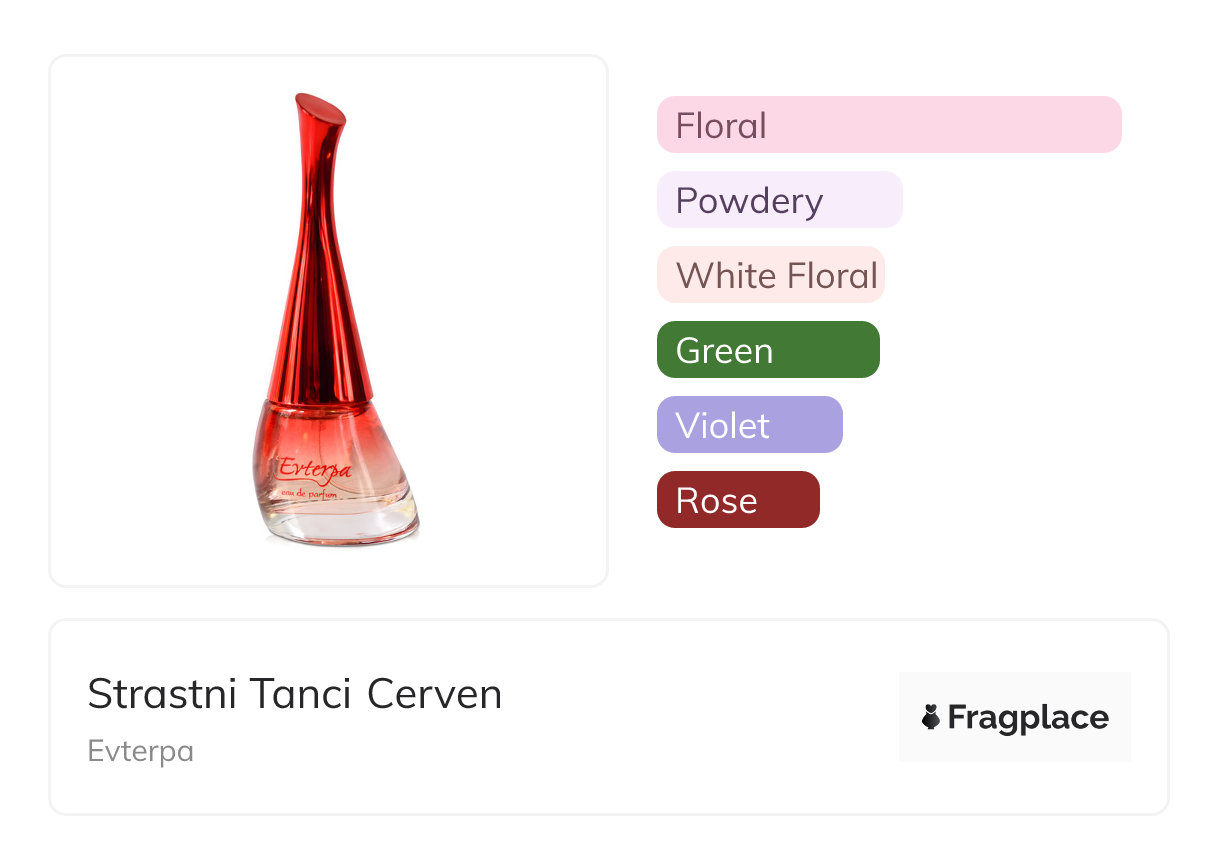Open the Strastni Tanci Cerven title
1218x864 pixels.
point(294,694)
